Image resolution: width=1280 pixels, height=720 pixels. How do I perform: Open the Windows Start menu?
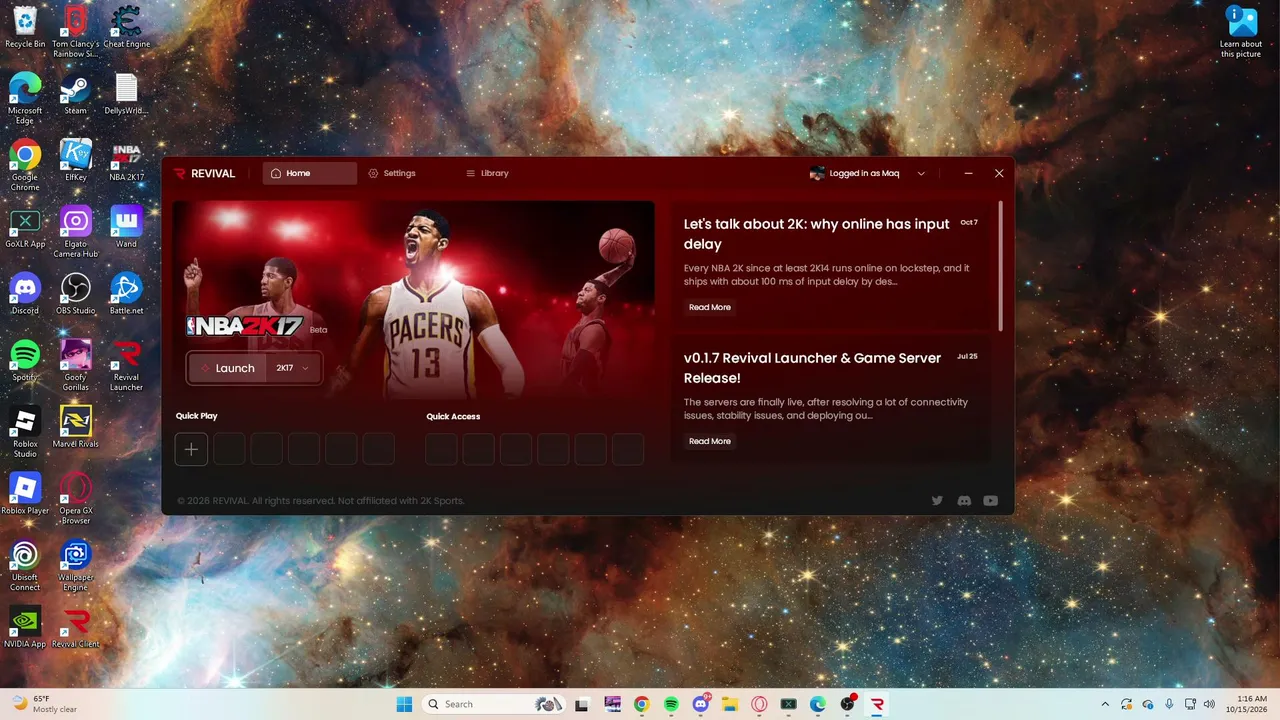(x=404, y=704)
